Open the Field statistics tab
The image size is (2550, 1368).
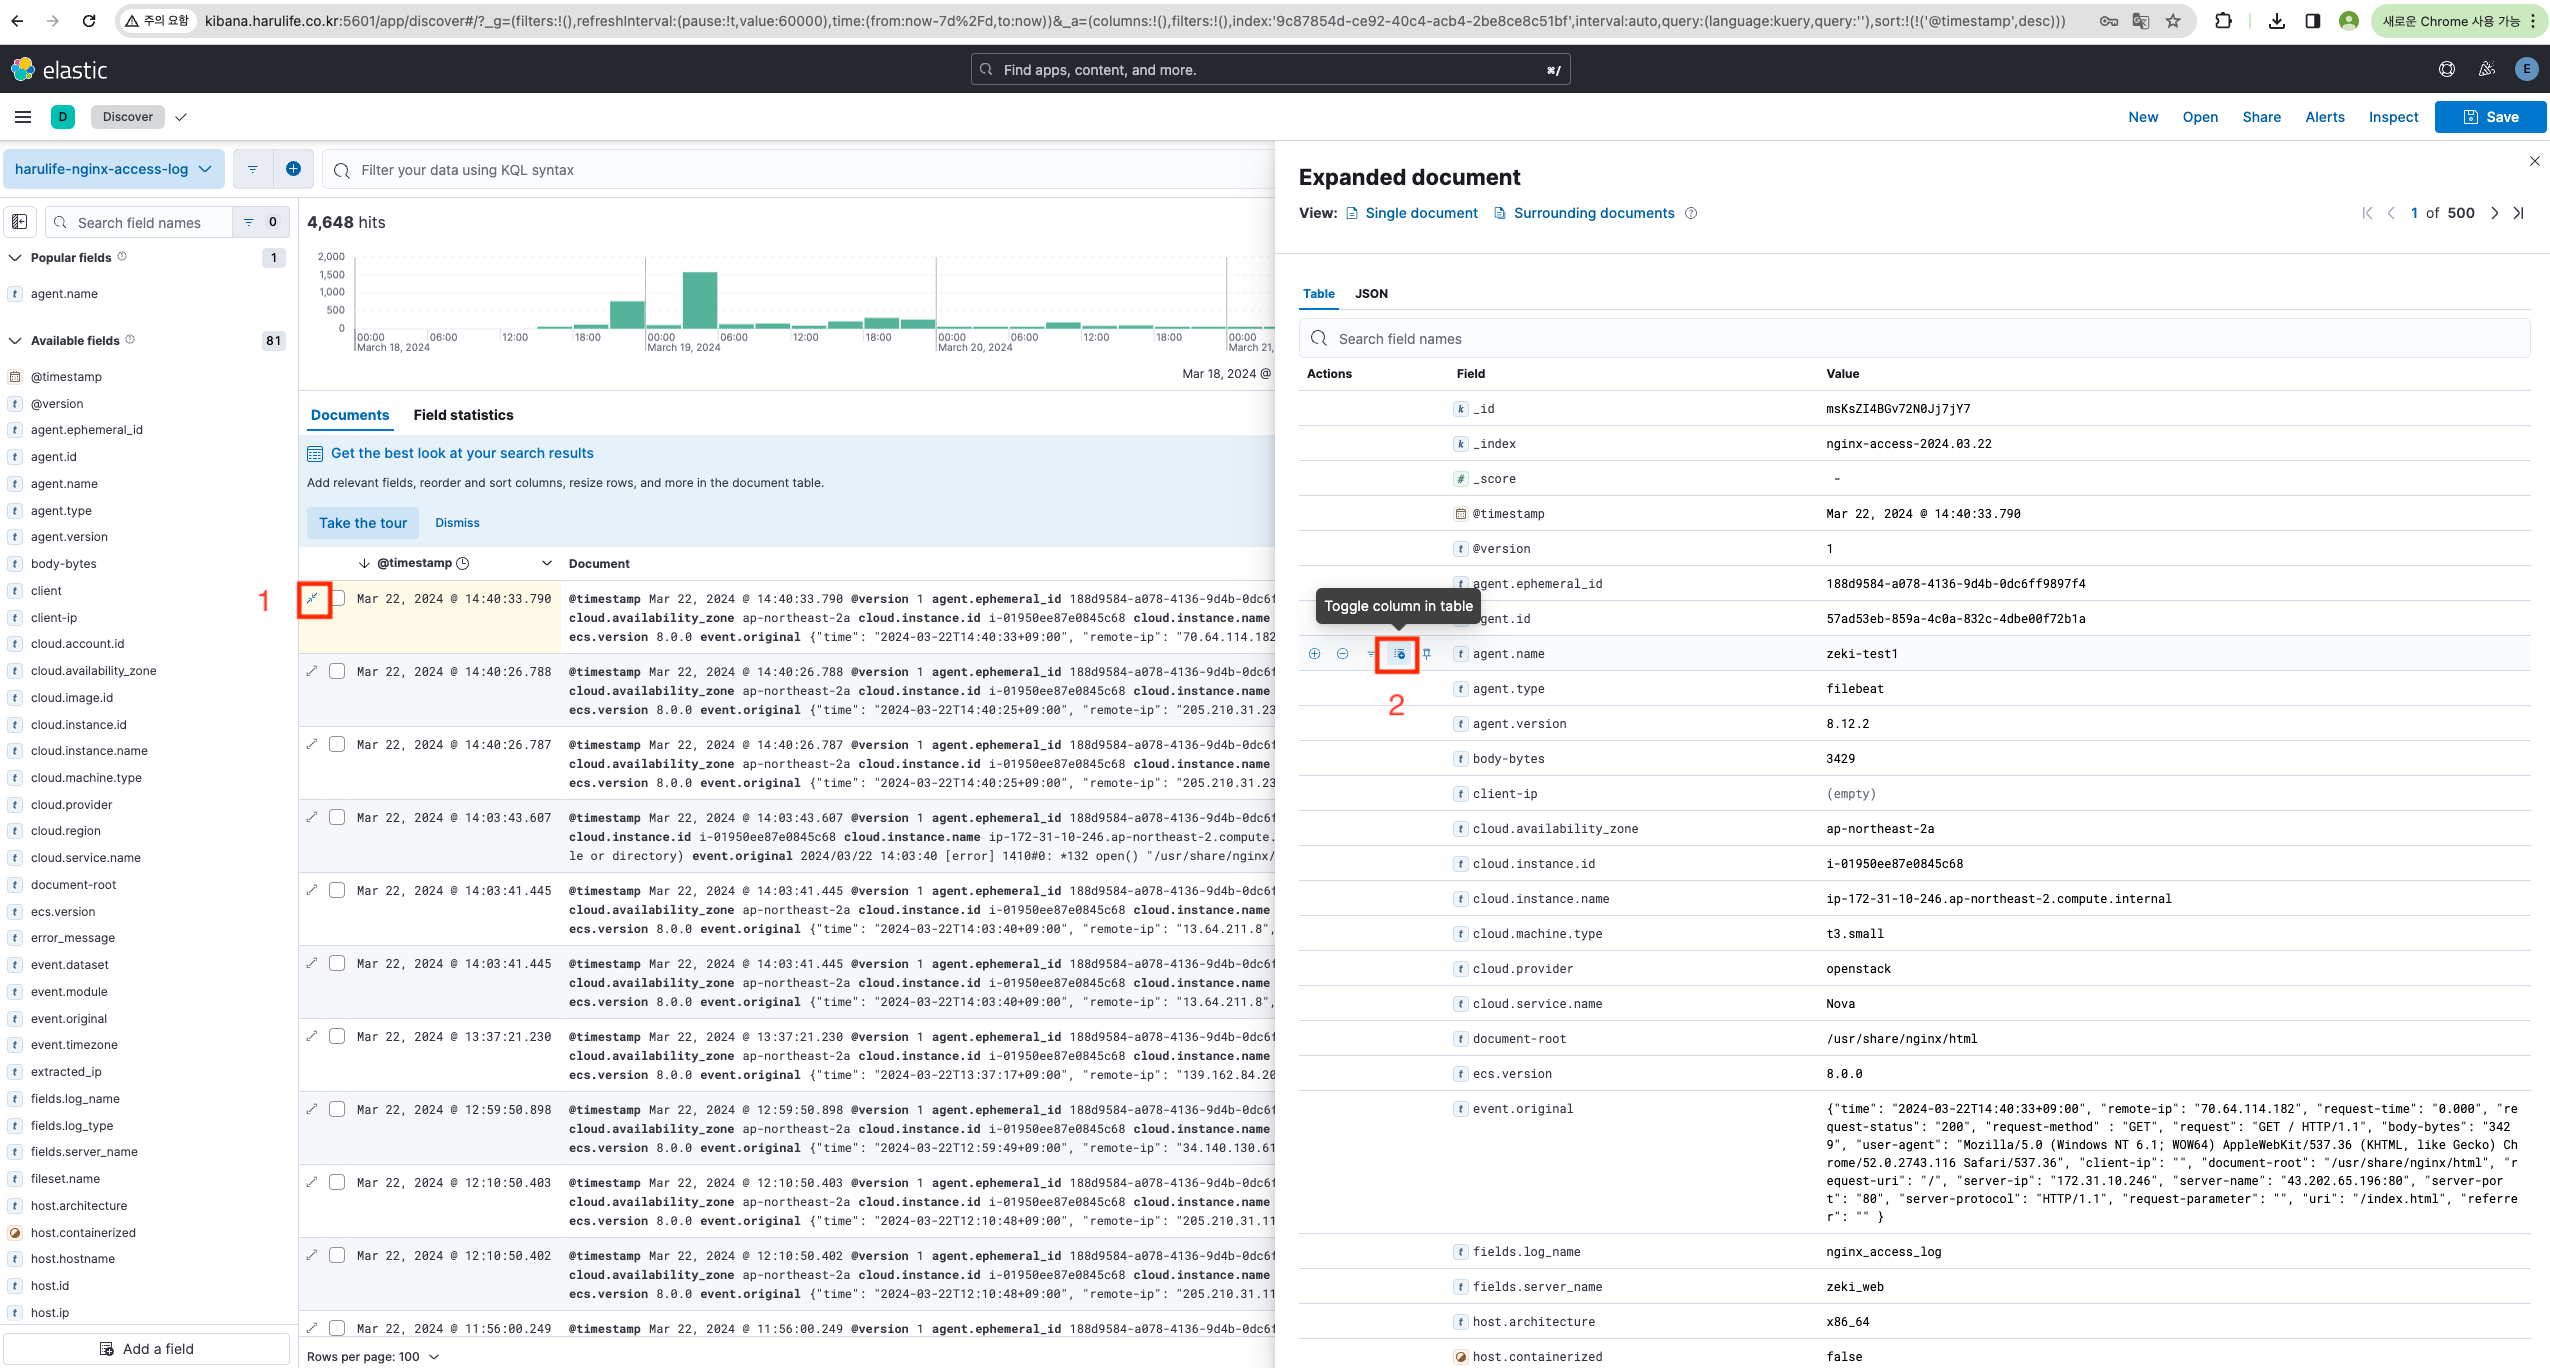tap(463, 415)
